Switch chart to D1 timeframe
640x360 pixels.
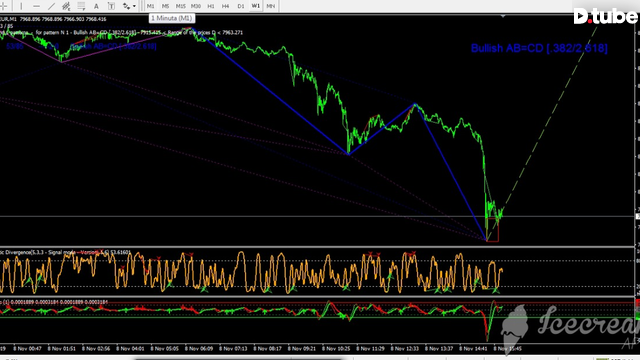point(240,6)
